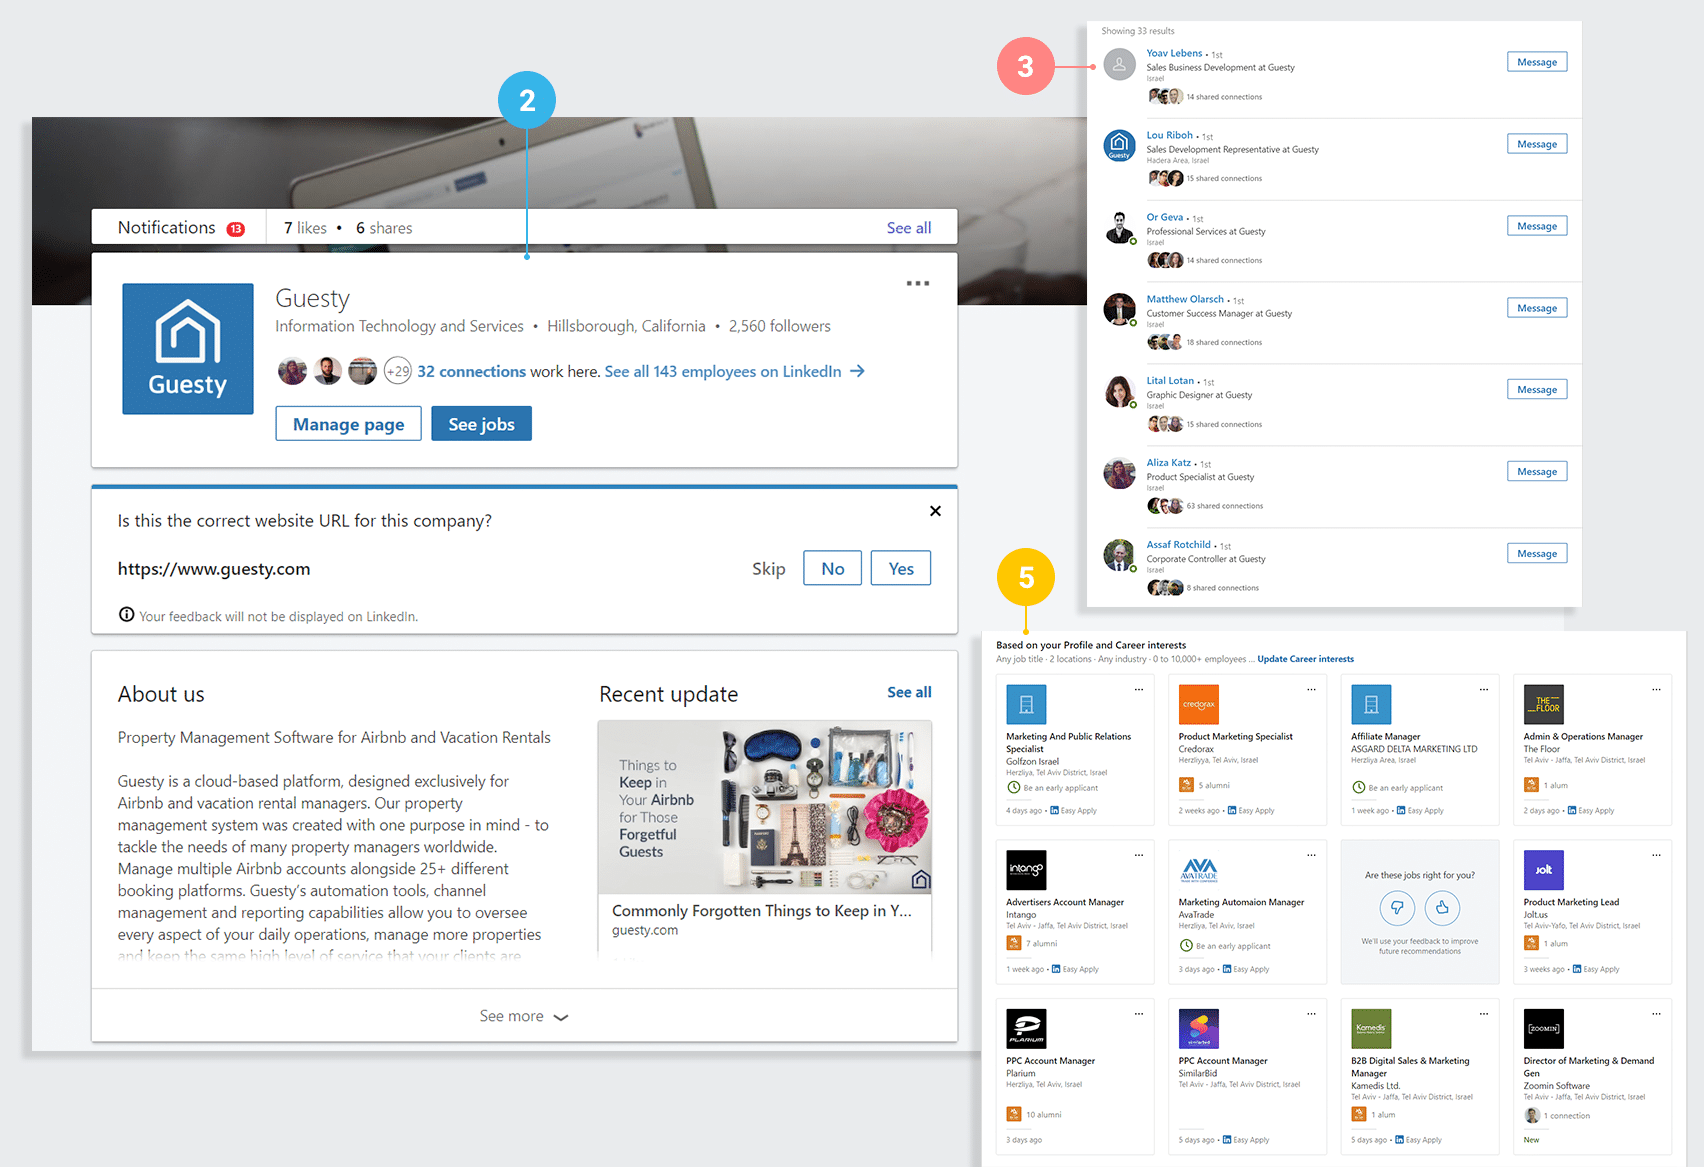Image resolution: width=1704 pixels, height=1167 pixels.
Task: Open the Commonly Forgotten Things article thumbnail
Action: click(765, 807)
